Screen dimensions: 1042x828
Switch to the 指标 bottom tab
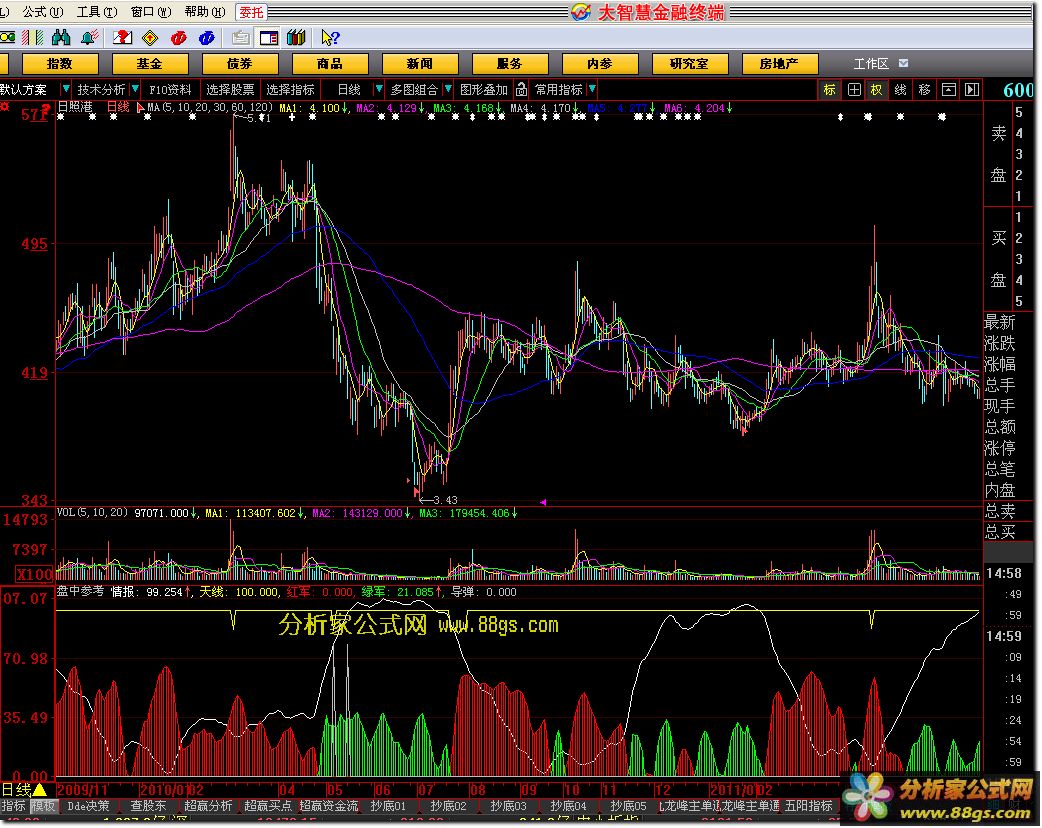[x=13, y=806]
